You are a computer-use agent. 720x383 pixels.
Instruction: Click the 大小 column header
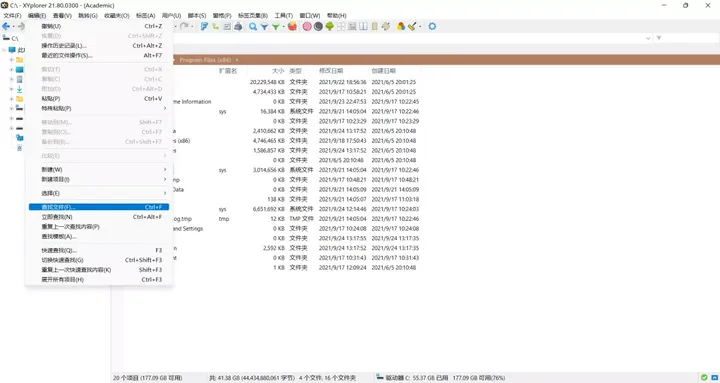tap(278, 71)
